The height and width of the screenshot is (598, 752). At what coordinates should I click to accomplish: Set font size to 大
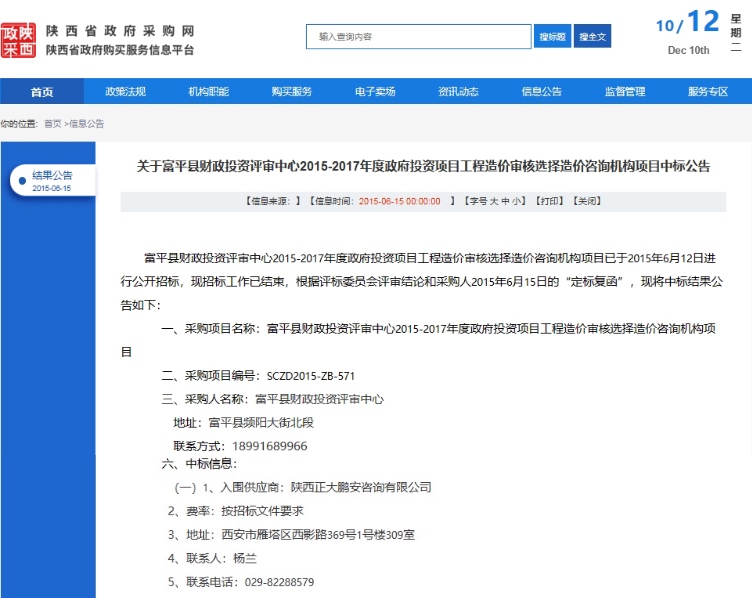493,201
